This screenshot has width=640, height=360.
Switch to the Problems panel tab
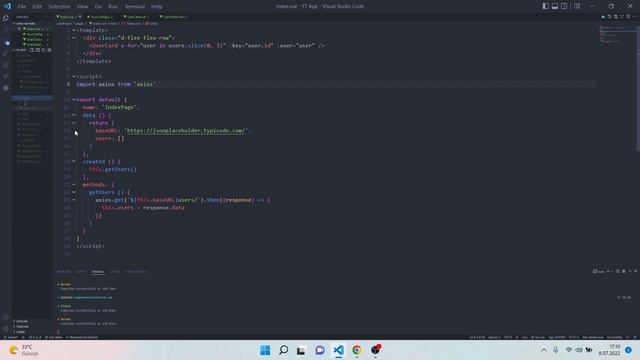(64, 272)
